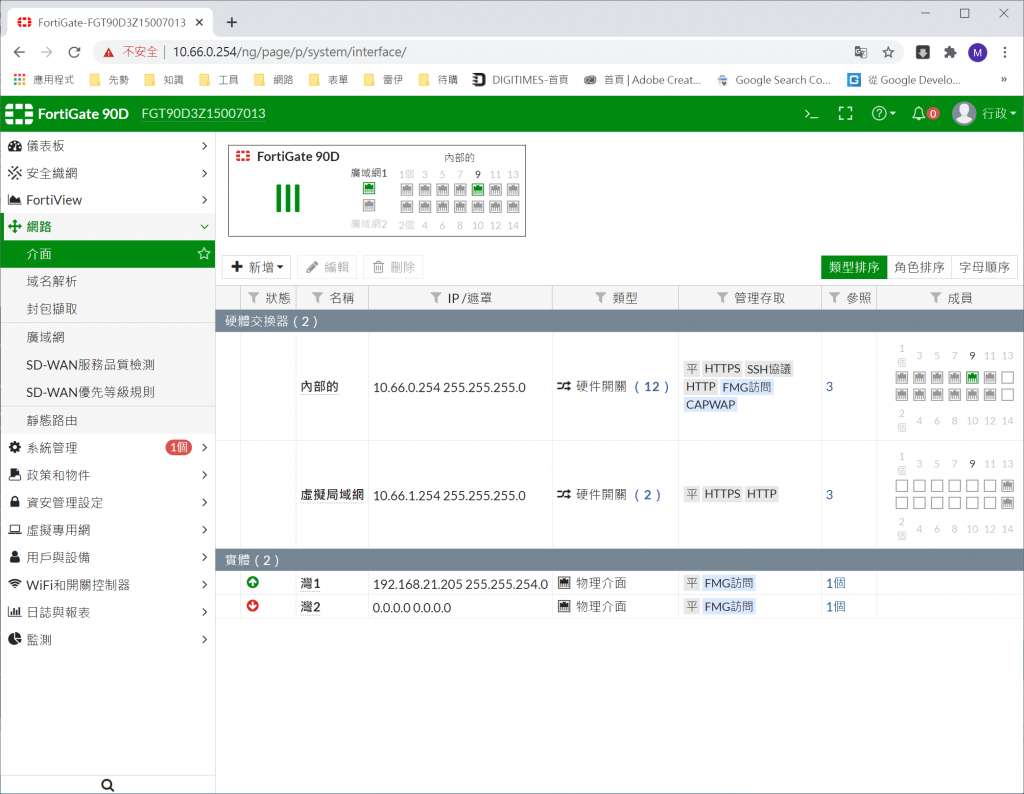Open browser extensions puzzle icon
Viewport: 1024px width, 794px height.
[x=950, y=52]
